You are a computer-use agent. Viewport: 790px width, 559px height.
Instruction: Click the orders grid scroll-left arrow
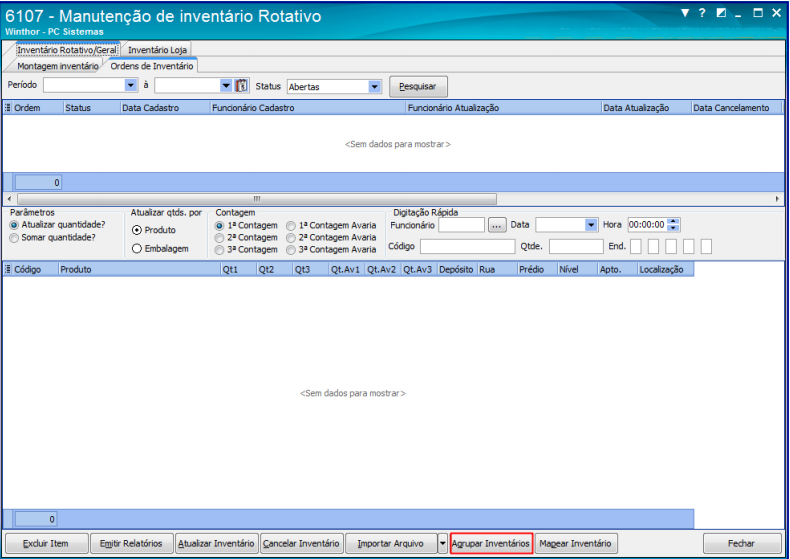pyautogui.click(x=9, y=199)
